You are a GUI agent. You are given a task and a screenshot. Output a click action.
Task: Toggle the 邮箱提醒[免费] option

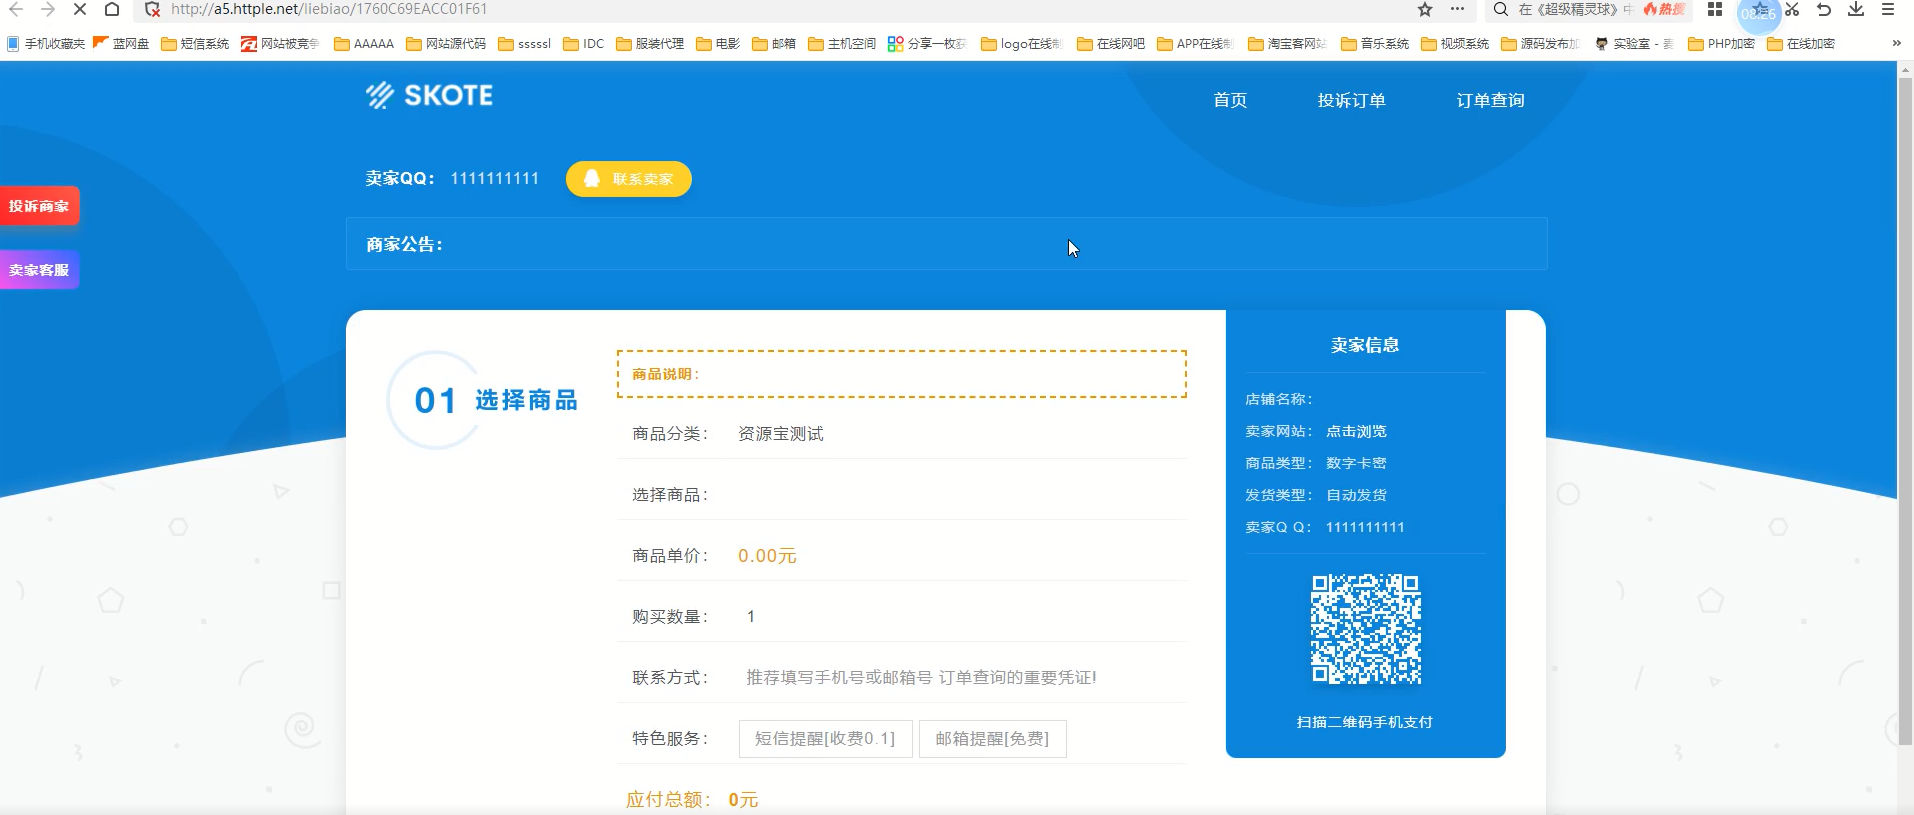click(992, 739)
